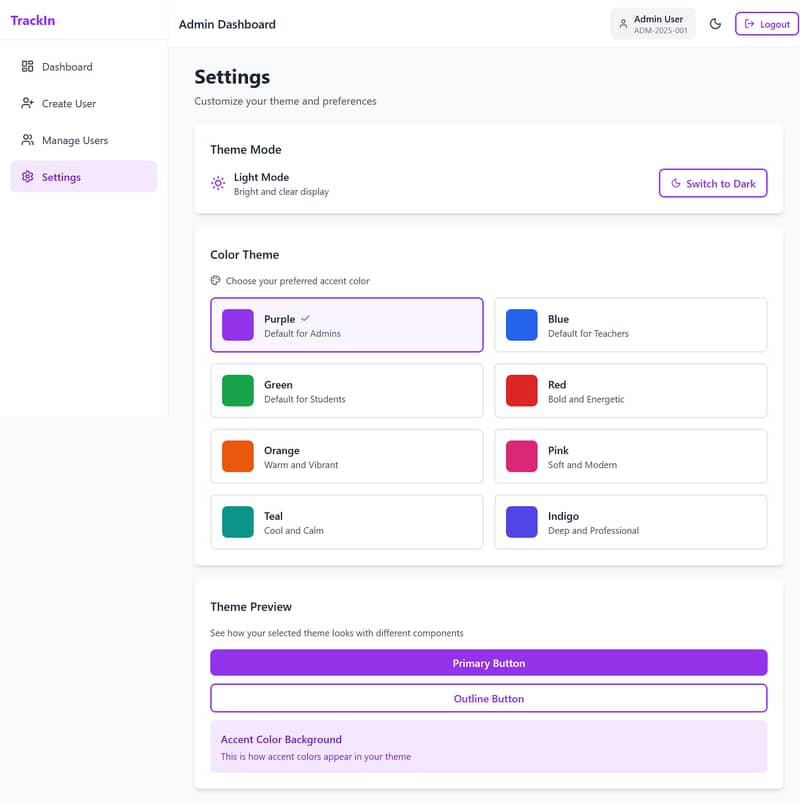
Task: Click the Create User person-plus icon
Action: pos(28,104)
